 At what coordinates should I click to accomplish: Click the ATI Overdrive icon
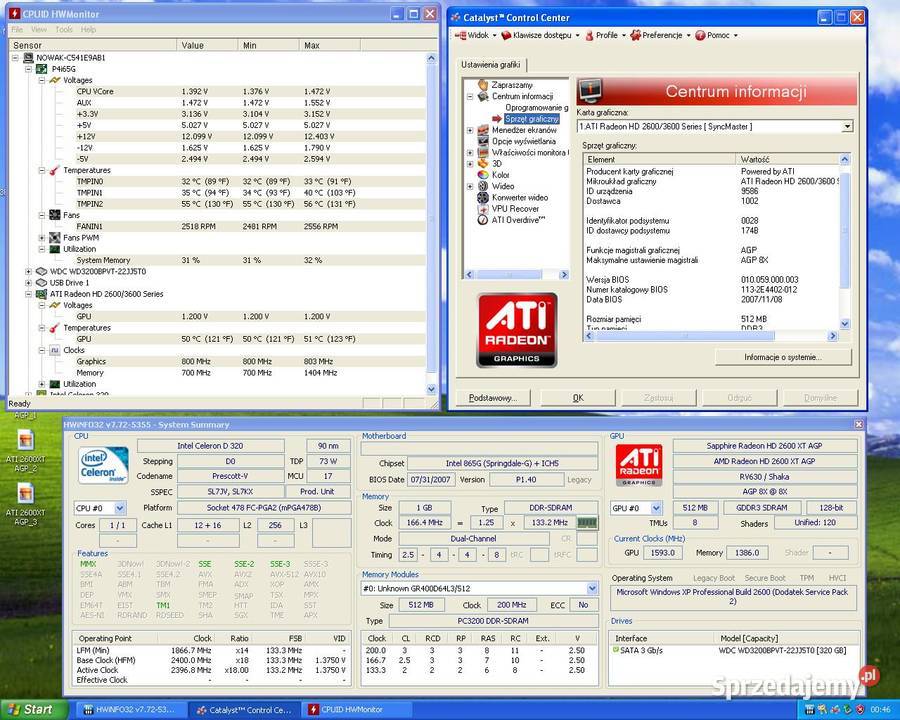tap(483, 220)
